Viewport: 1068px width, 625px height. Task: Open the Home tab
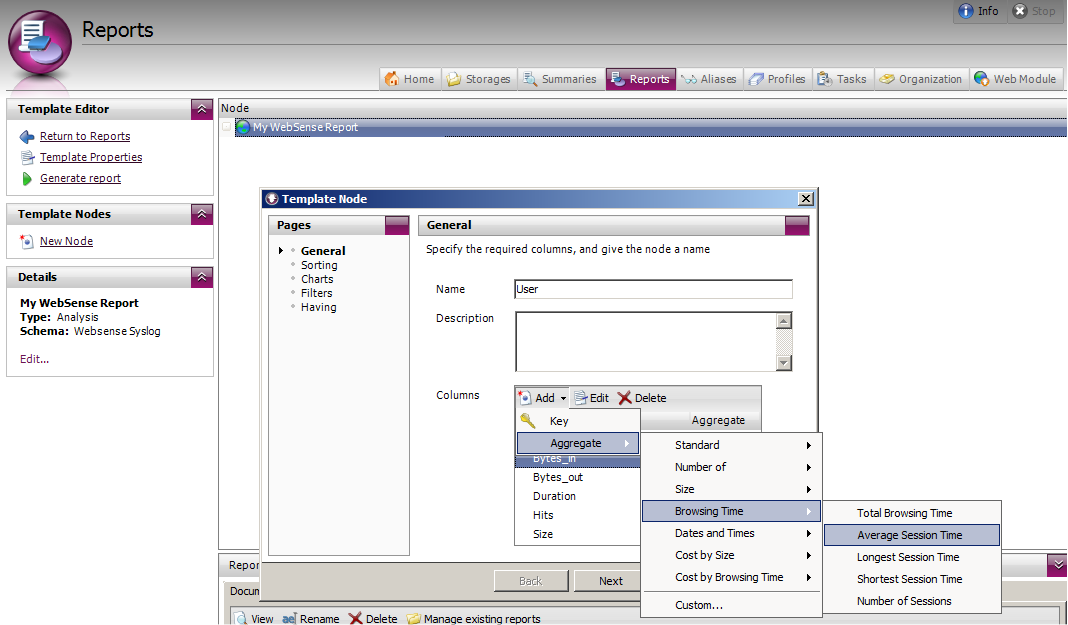tap(410, 79)
